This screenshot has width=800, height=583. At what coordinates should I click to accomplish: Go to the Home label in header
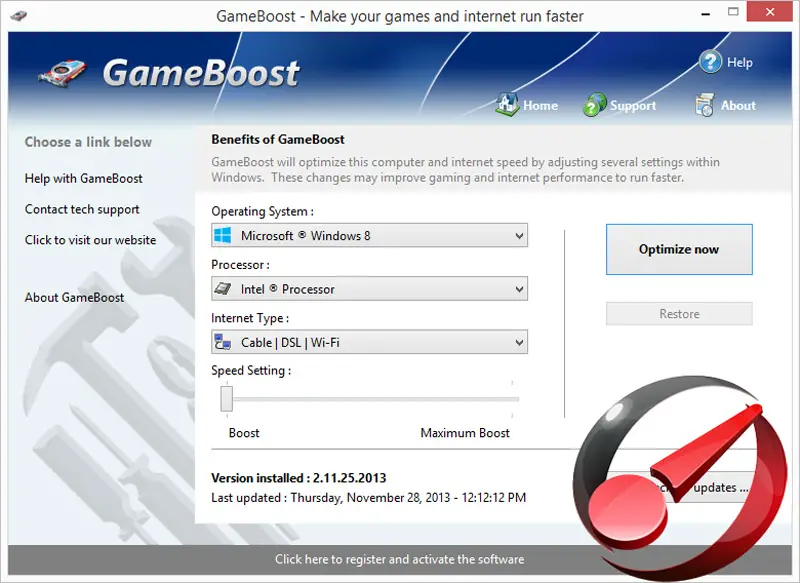click(x=540, y=106)
